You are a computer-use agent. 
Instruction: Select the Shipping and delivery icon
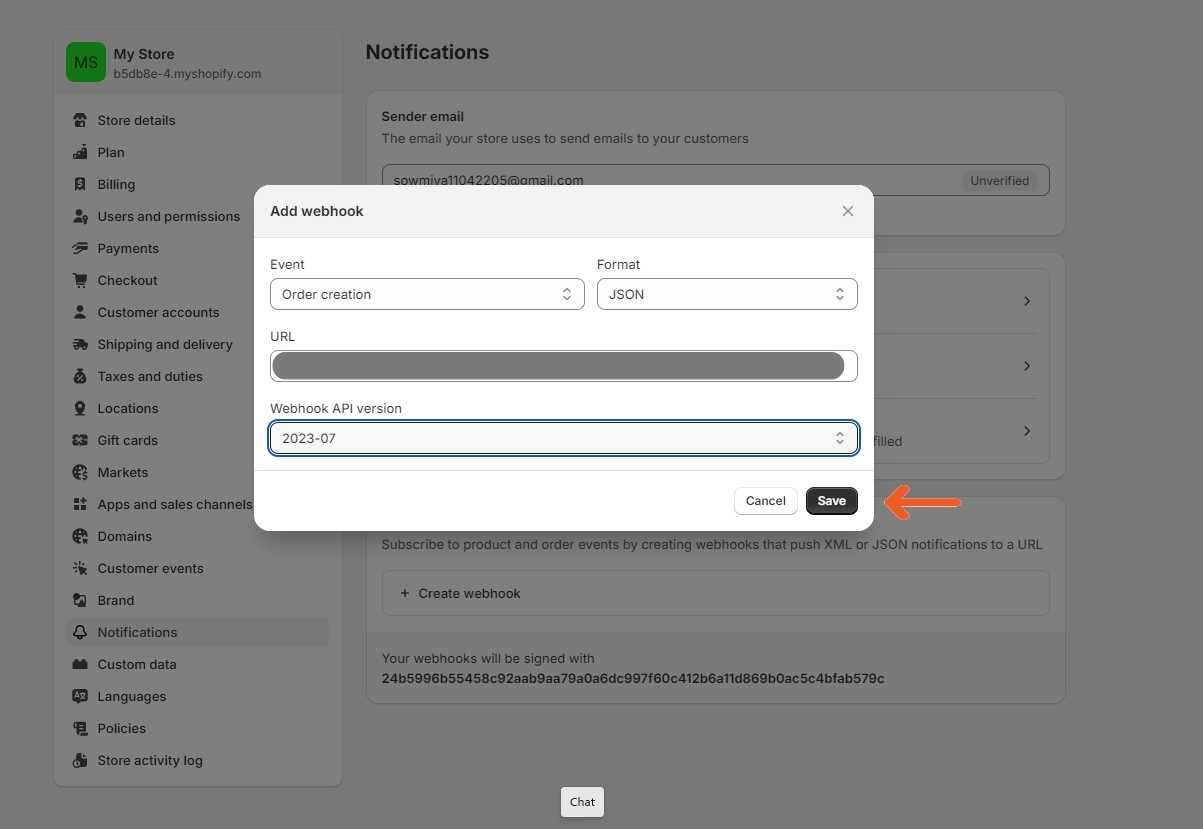point(80,344)
